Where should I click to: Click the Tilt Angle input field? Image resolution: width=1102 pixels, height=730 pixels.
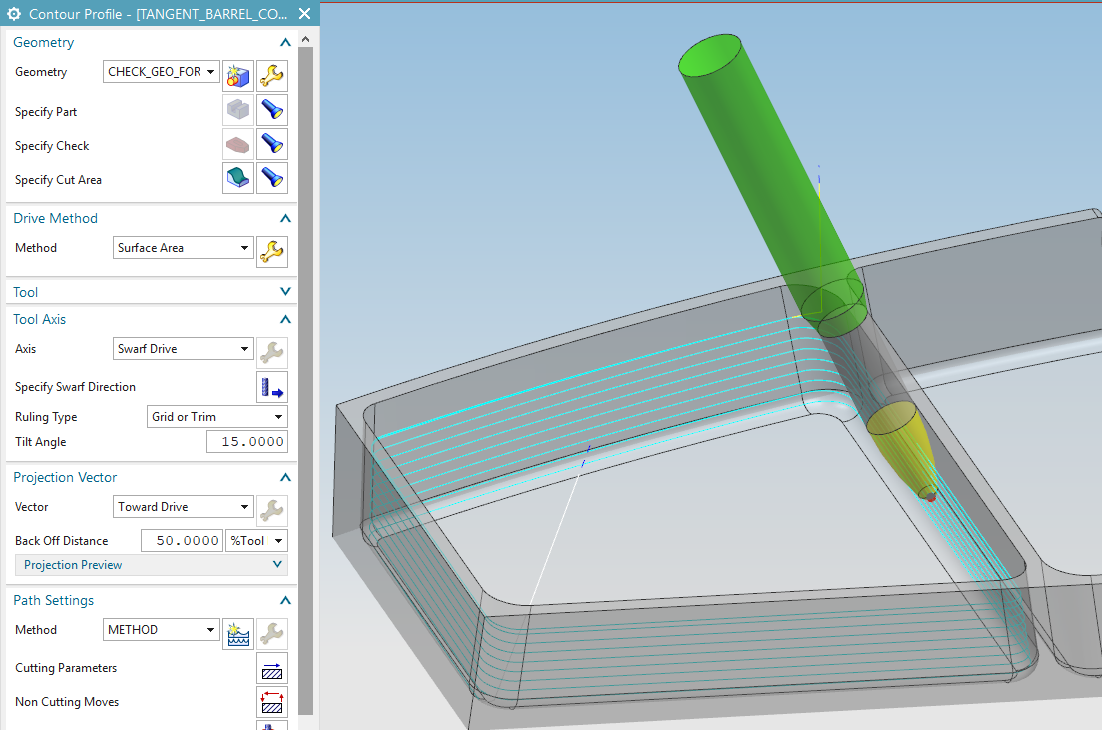pos(246,441)
